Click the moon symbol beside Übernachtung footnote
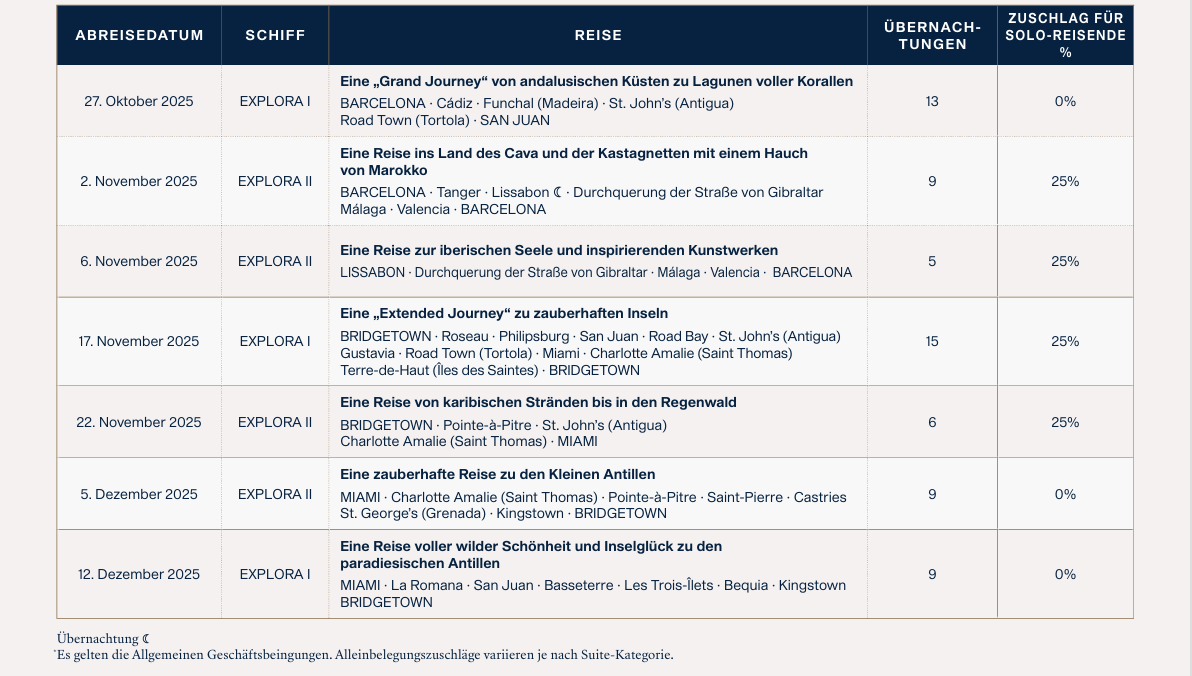This screenshot has width=1192, height=676. pos(146,638)
